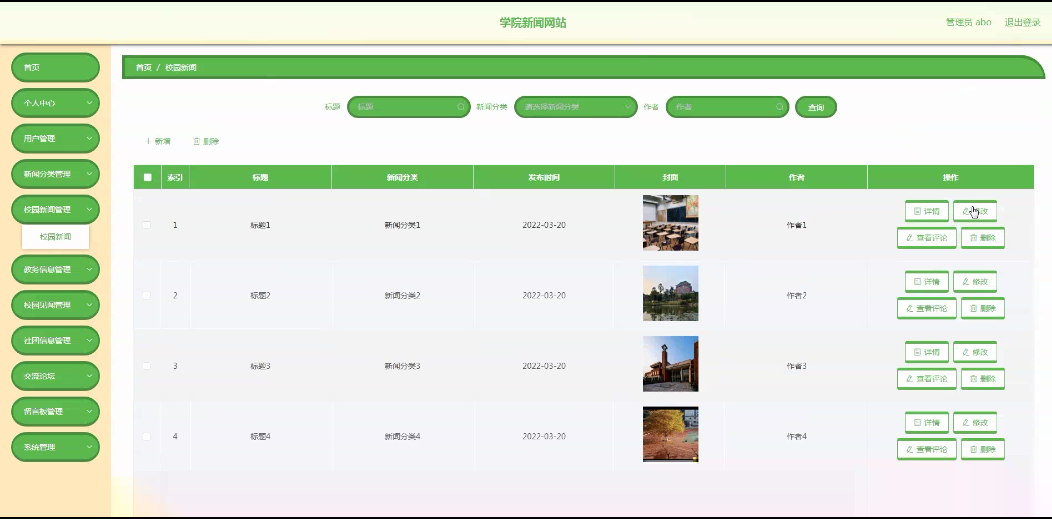Expand the 新闻分类管理 sidebar menu

(x=55, y=174)
